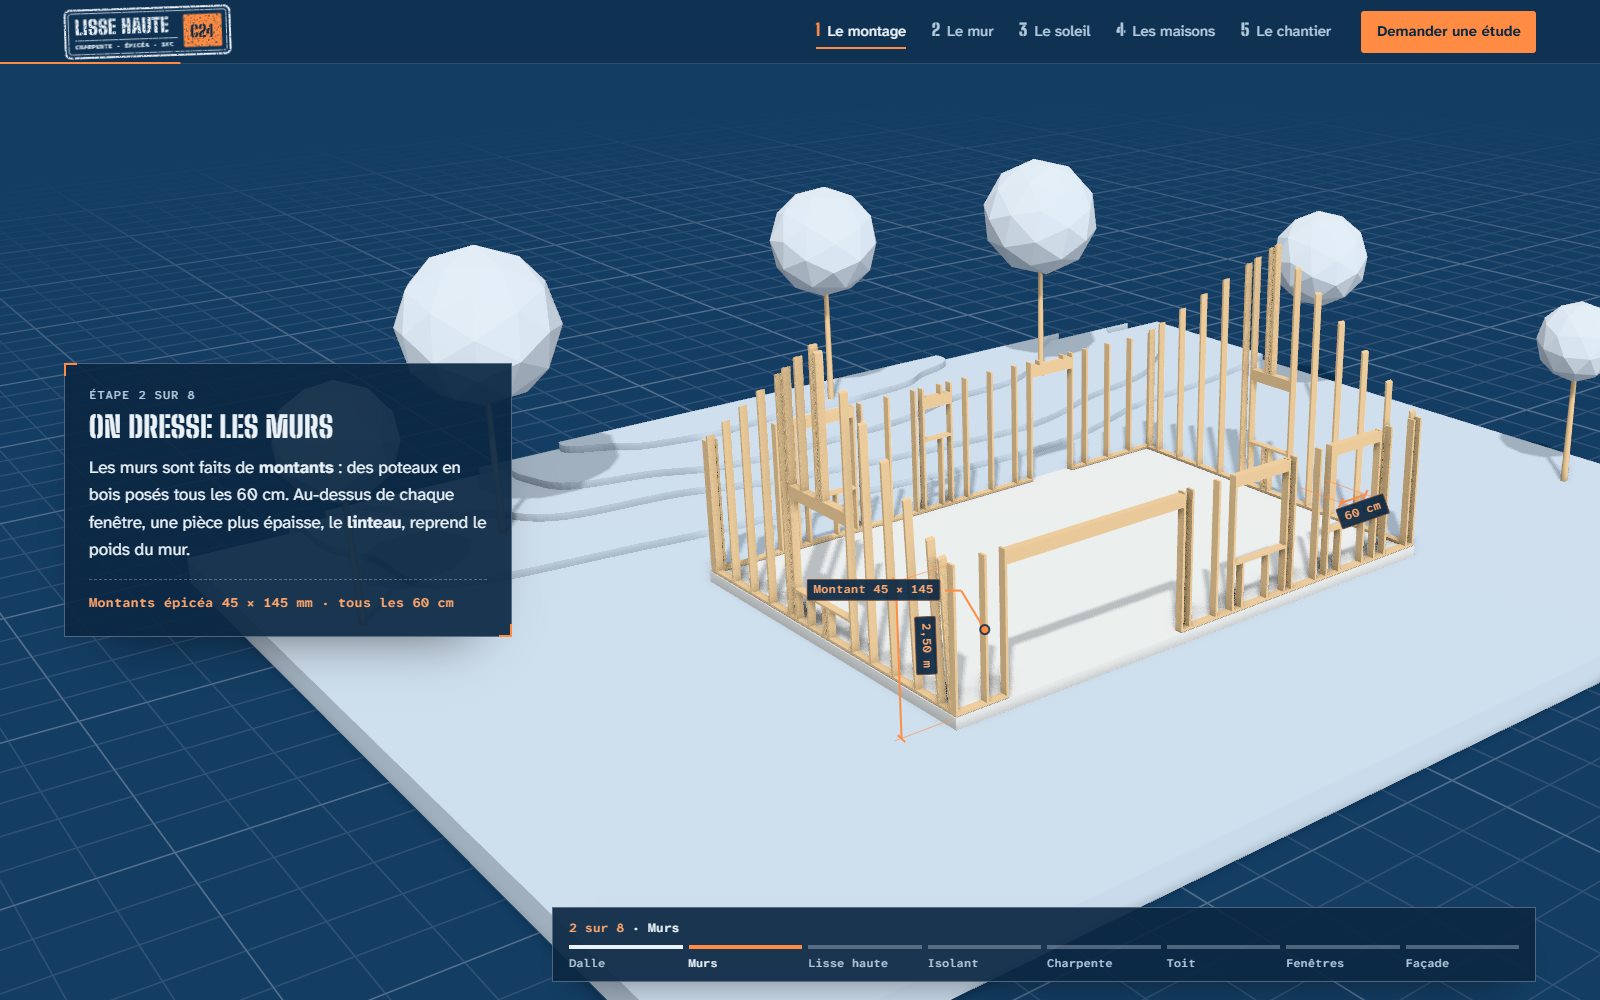Select the Murs step in timeline
The width and height of the screenshot is (1600, 1000).
[x=745, y=958]
